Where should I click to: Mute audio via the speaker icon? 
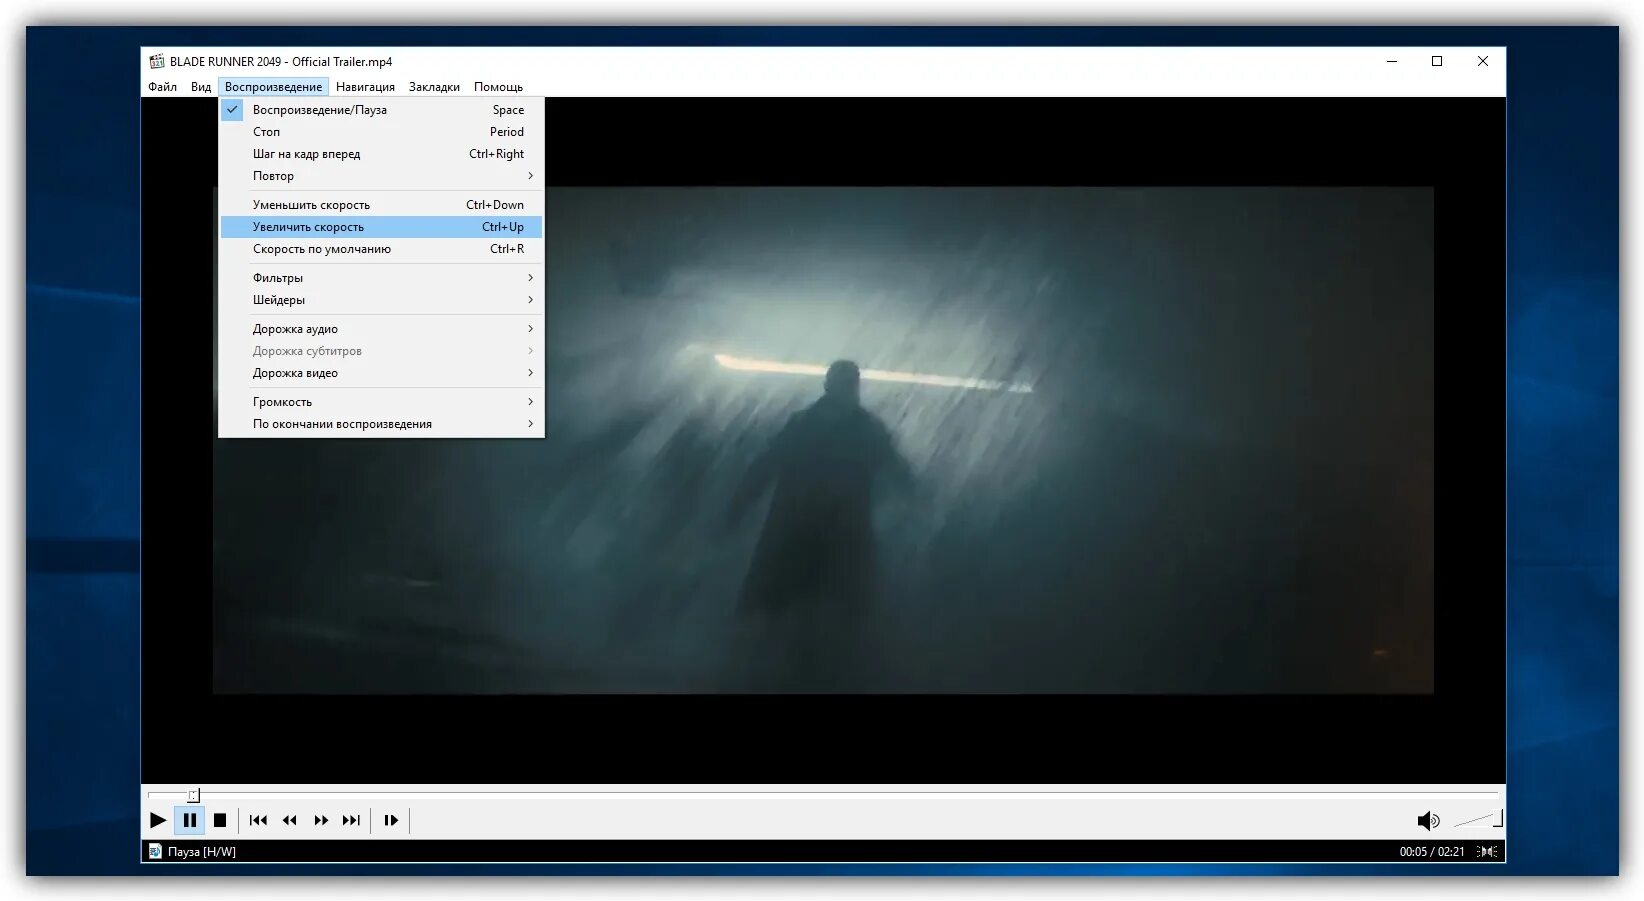click(x=1428, y=821)
